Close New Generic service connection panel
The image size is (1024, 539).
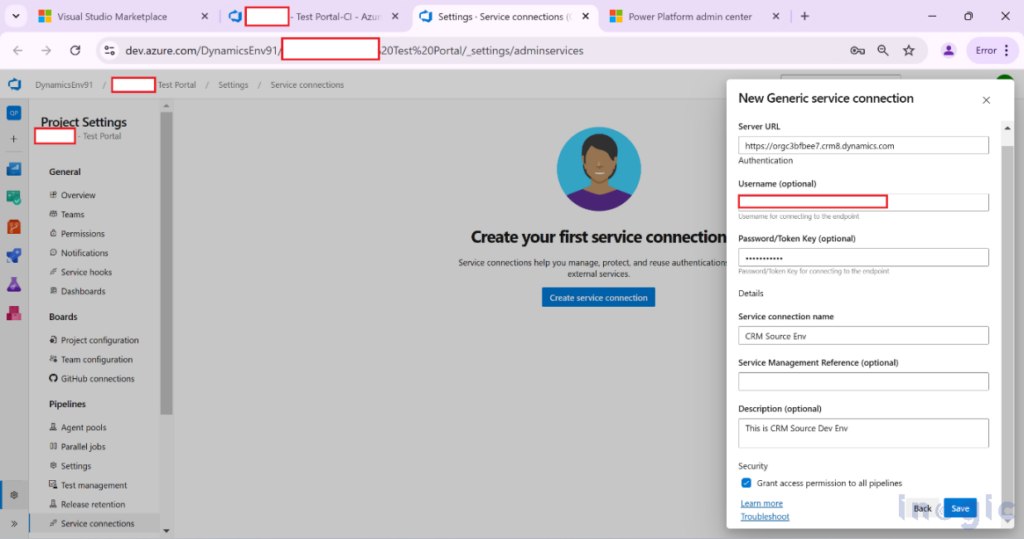point(986,100)
